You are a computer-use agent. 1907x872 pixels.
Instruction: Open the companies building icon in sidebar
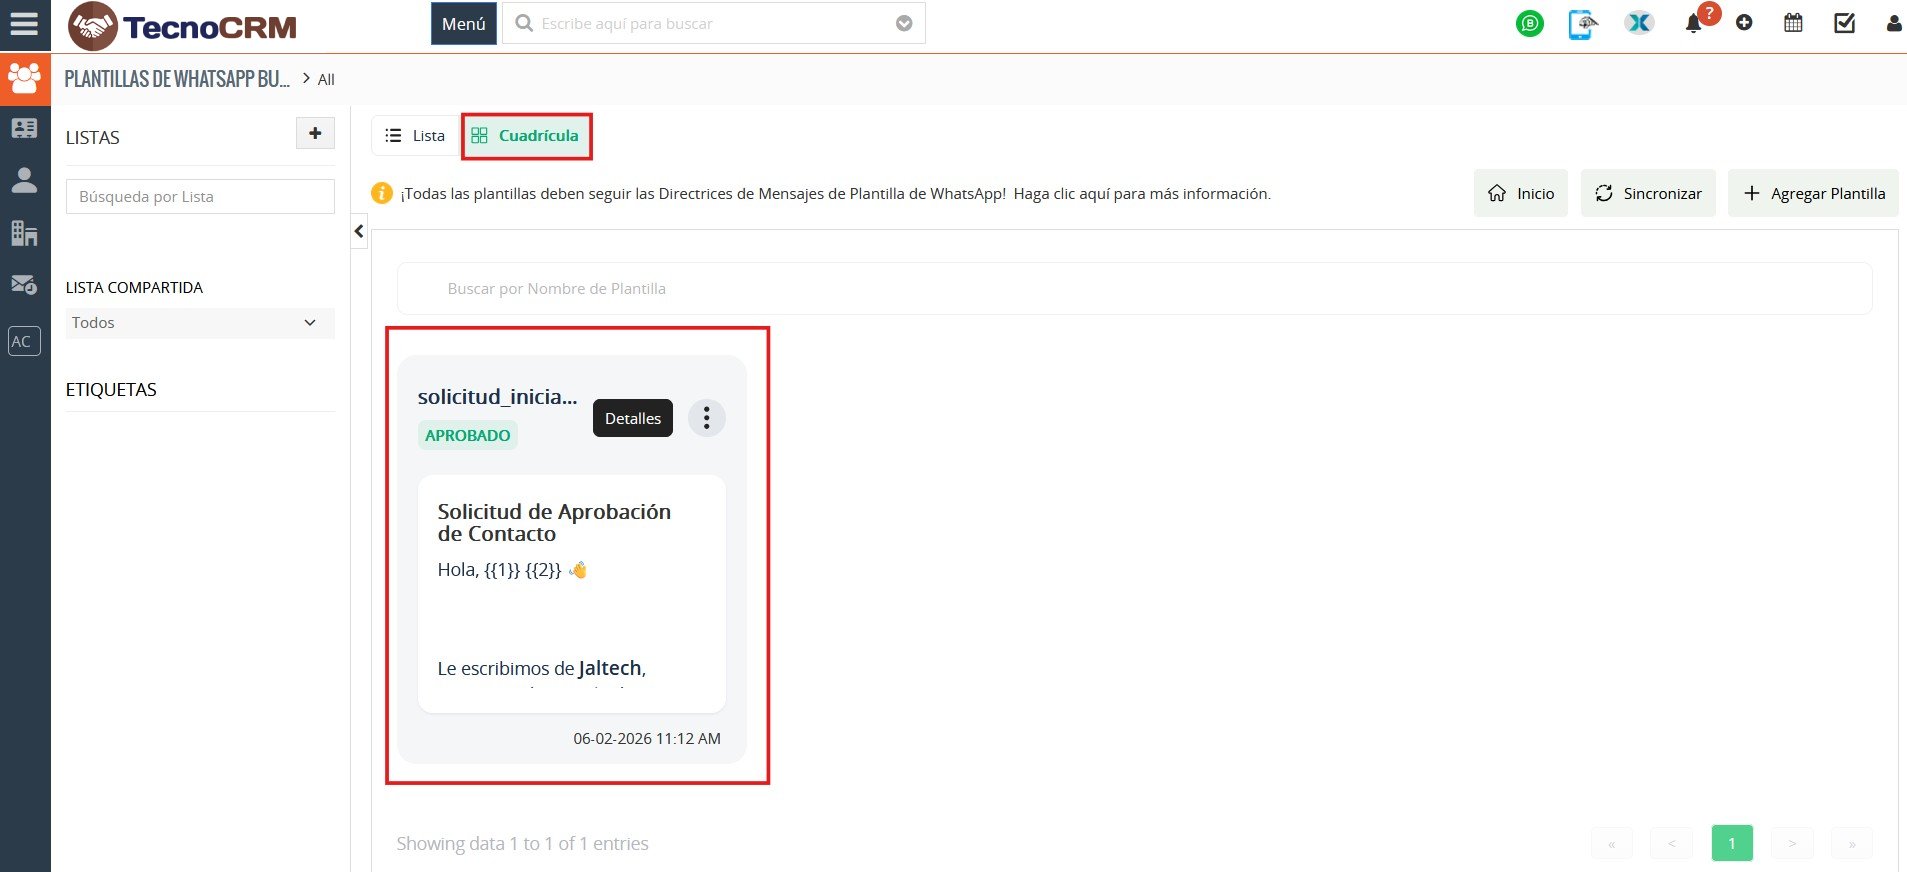tap(24, 233)
